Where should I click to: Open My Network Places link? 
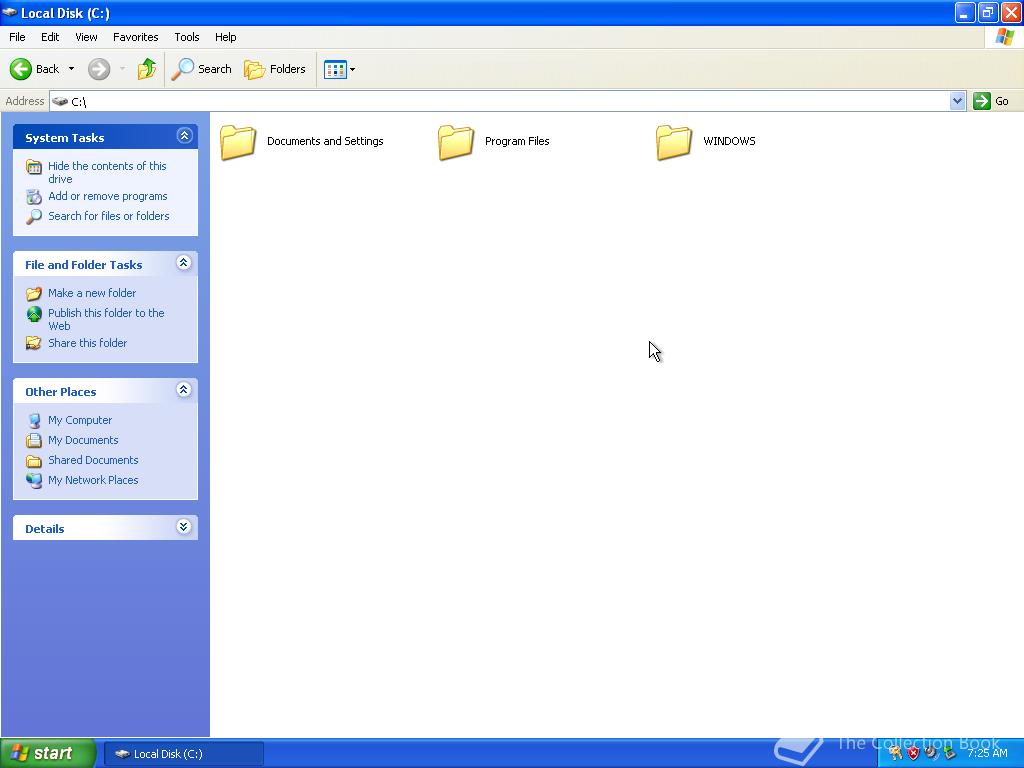[93, 480]
